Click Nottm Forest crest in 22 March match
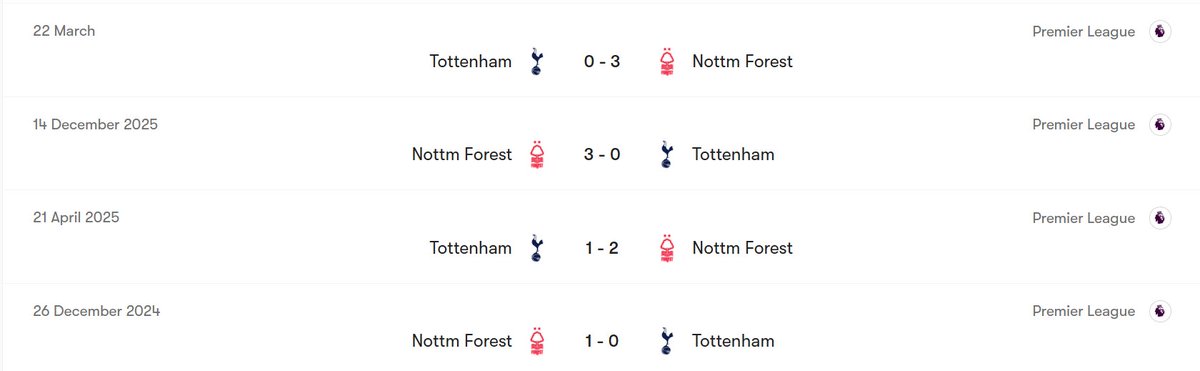The width and height of the screenshot is (1200, 371). tap(667, 62)
